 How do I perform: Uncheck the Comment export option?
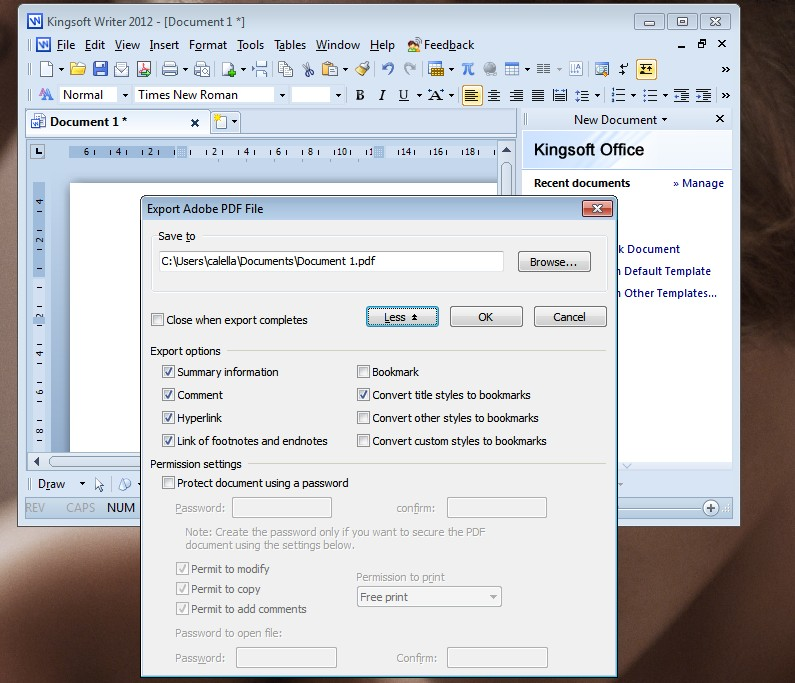pyautogui.click(x=168, y=394)
